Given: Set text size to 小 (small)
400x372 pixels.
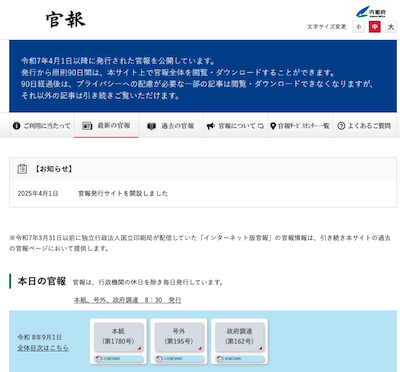Looking at the screenshot, I should tap(359, 27).
